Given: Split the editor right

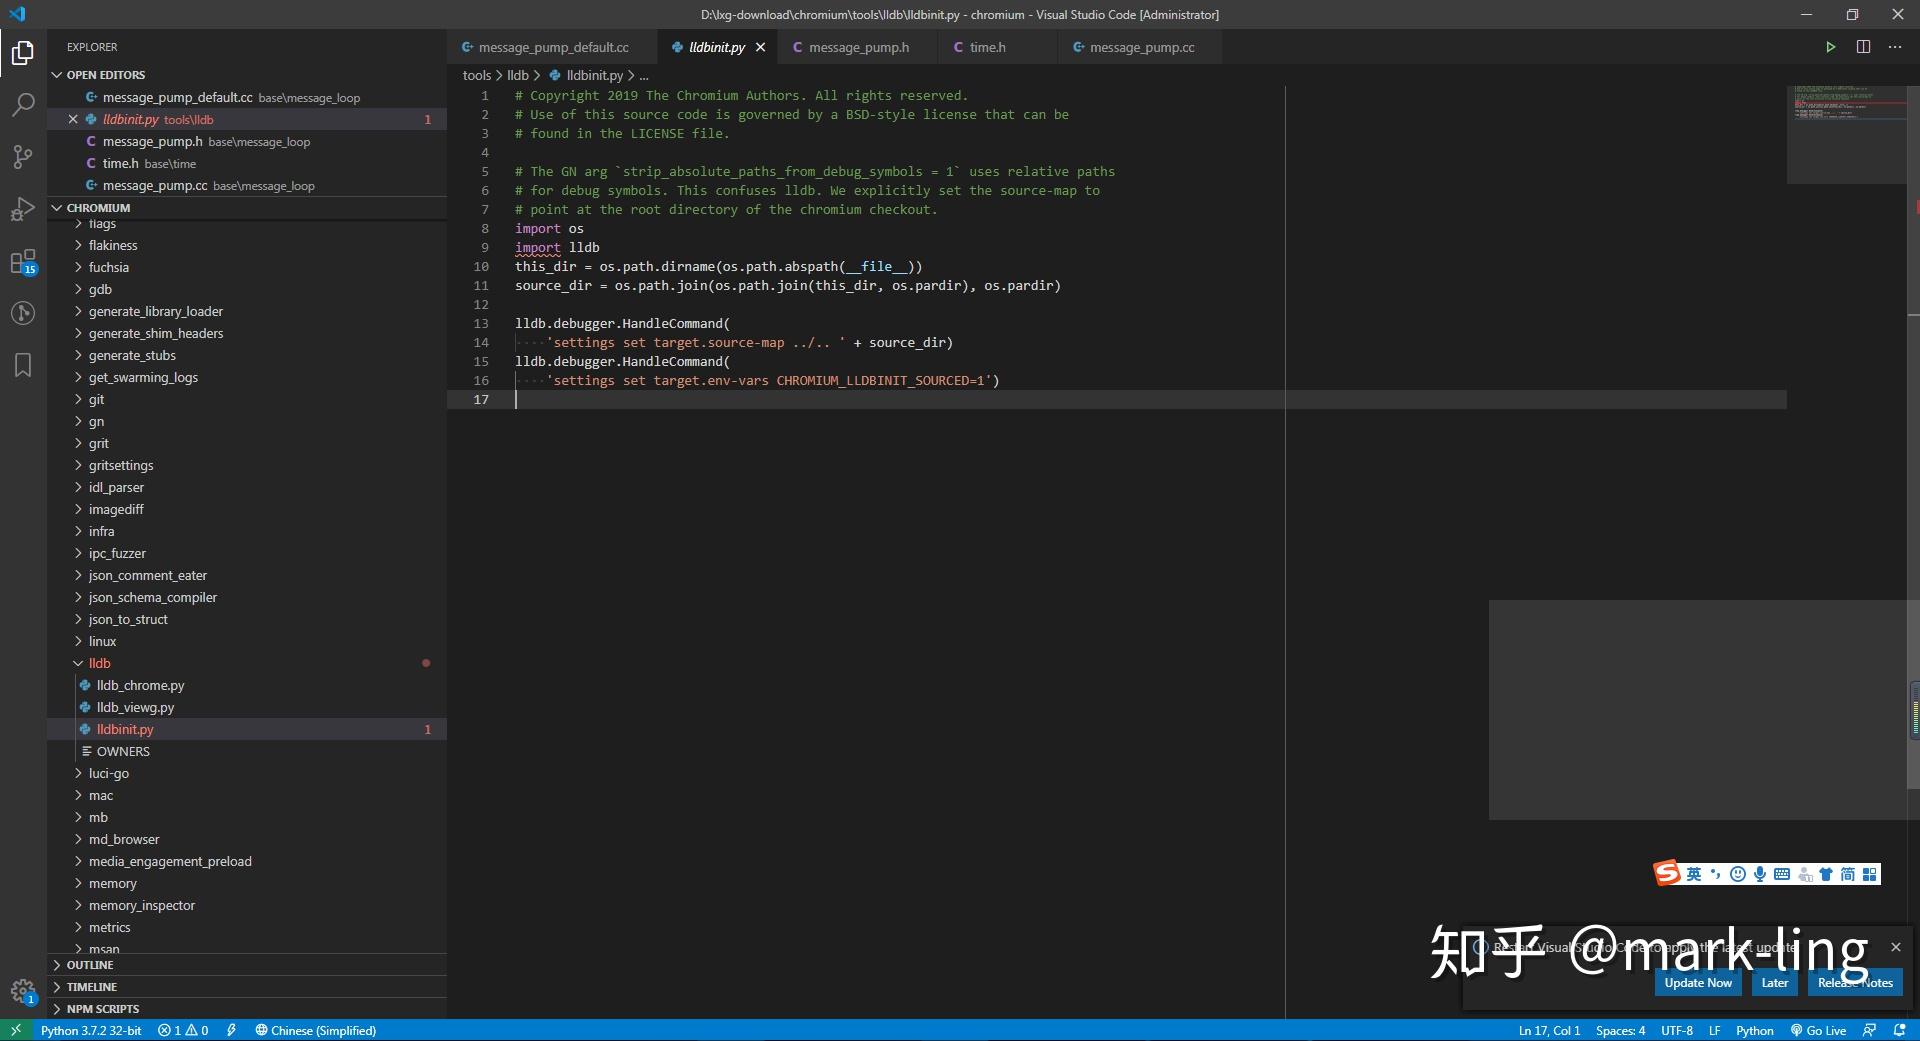Looking at the screenshot, I should click(1863, 47).
